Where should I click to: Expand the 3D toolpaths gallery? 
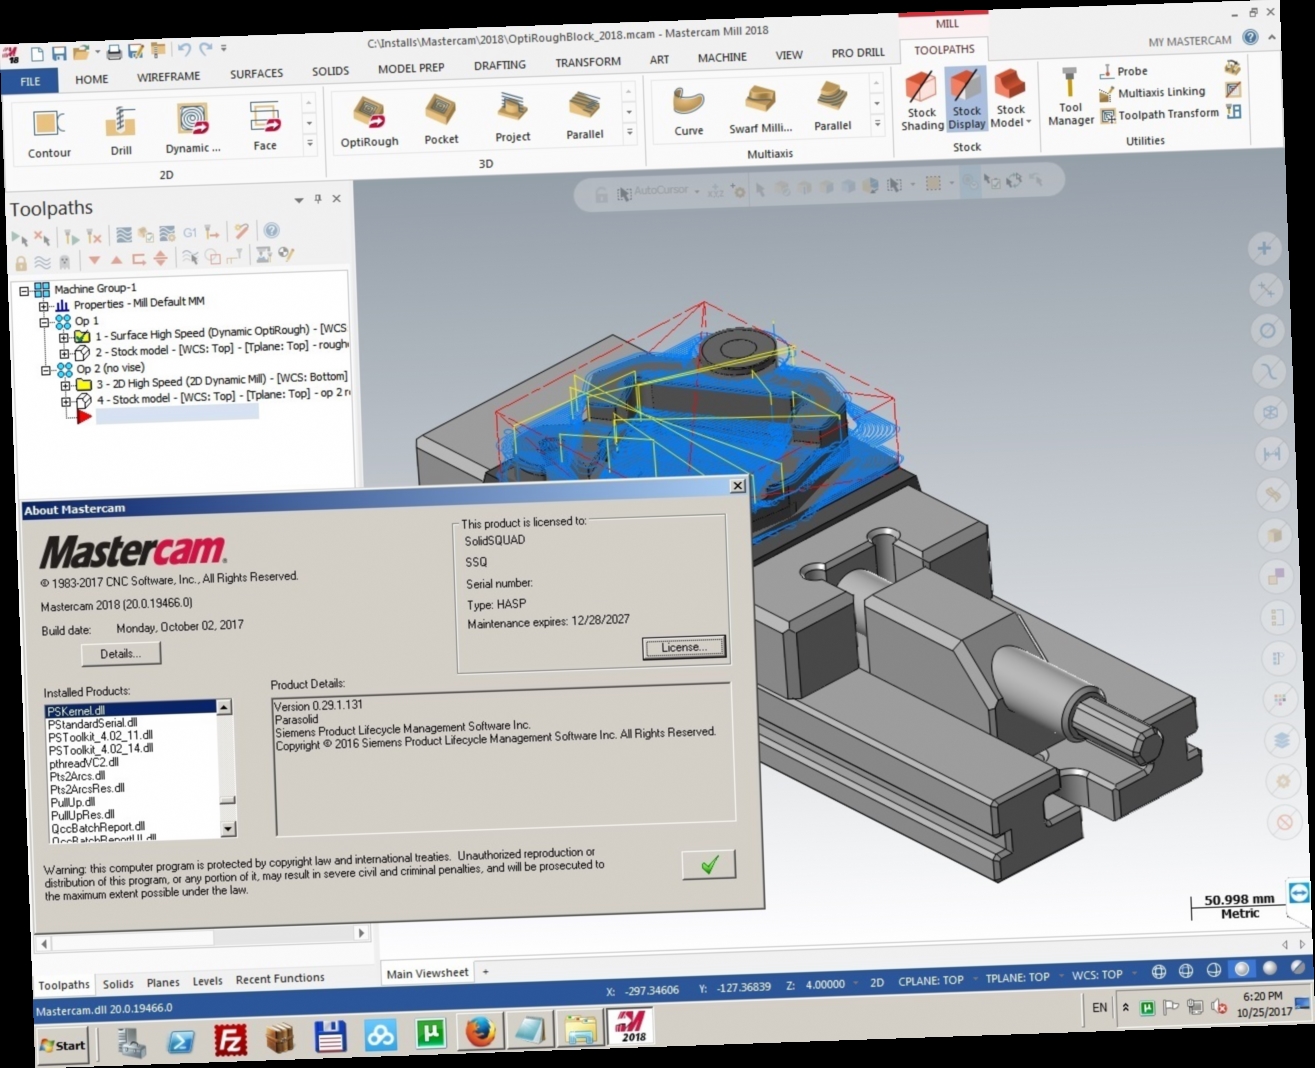[x=630, y=132]
